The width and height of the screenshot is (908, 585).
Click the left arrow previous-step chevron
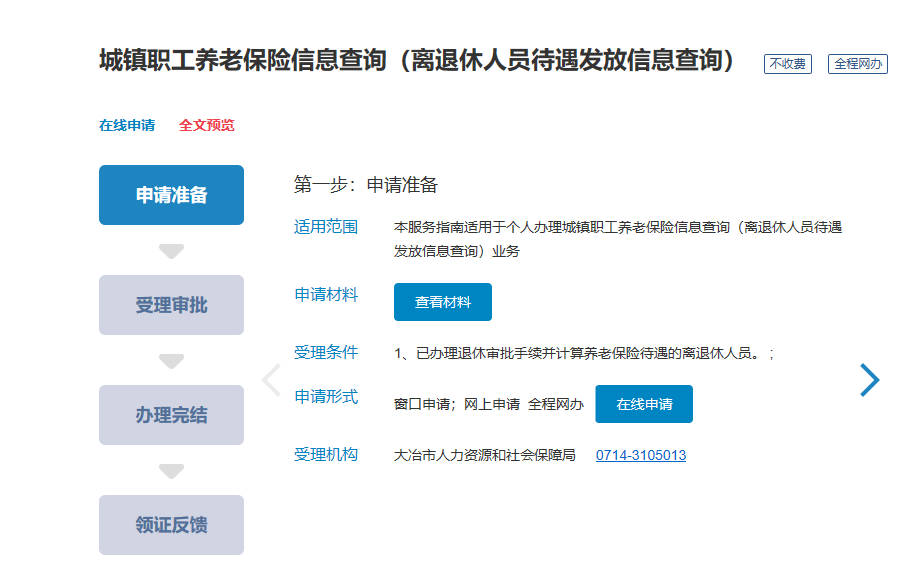coord(270,380)
